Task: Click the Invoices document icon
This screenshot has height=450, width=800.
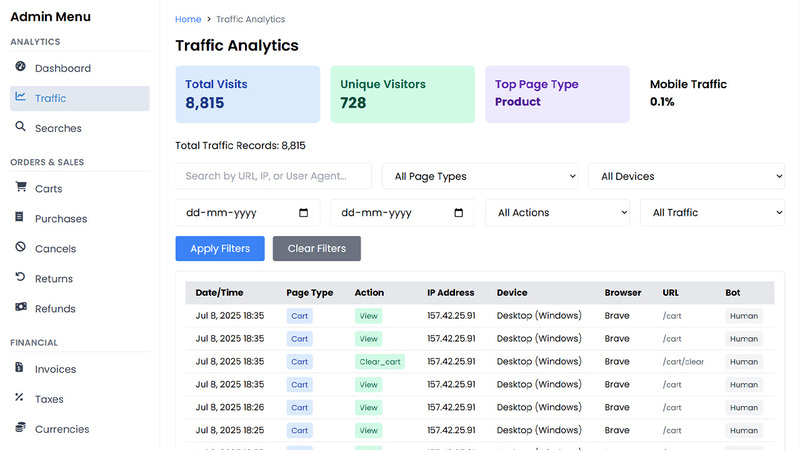Action: [19, 367]
